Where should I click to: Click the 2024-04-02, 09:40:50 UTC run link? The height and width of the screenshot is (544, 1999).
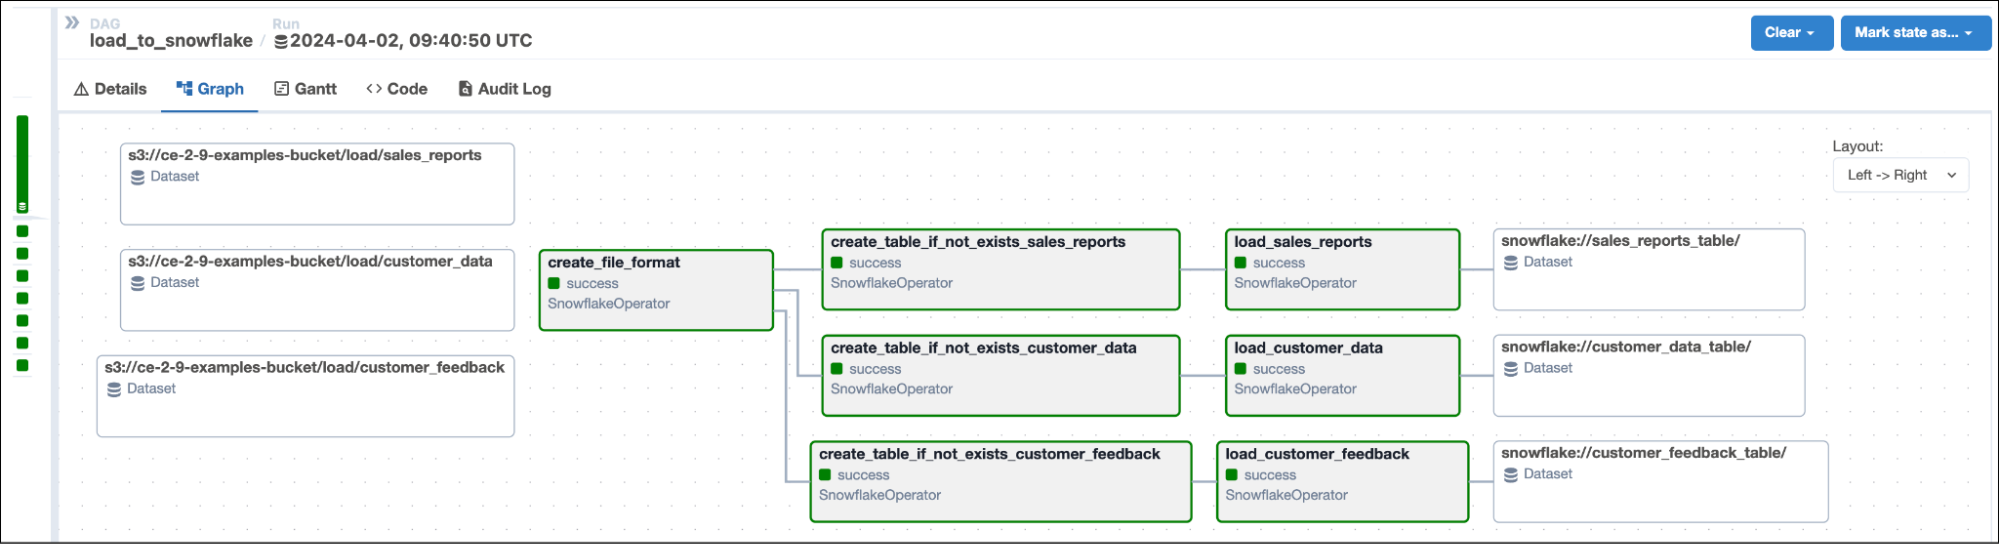[x=411, y=41]
